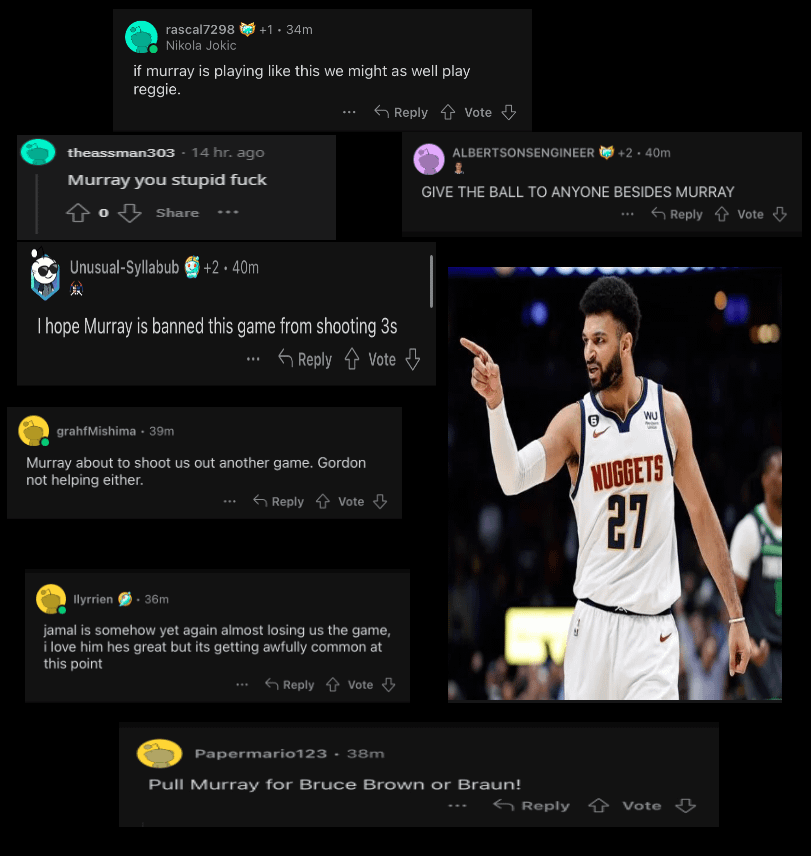
Task: Open more options on Papermario123's comment
Action: (457, 806)
